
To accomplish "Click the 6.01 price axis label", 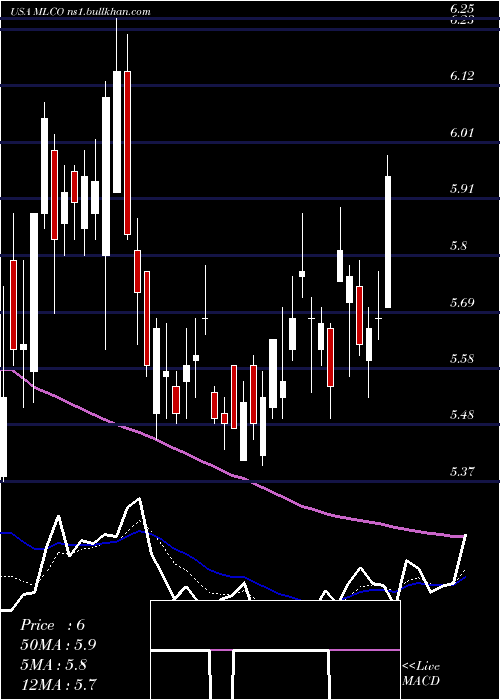I will [462, 133].
